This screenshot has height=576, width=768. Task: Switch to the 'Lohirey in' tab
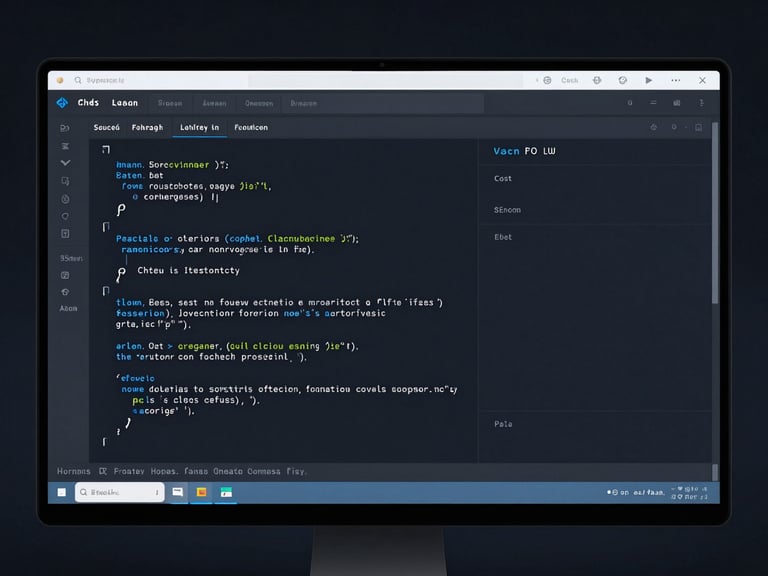pyautogui.click(x=199, y=127)
